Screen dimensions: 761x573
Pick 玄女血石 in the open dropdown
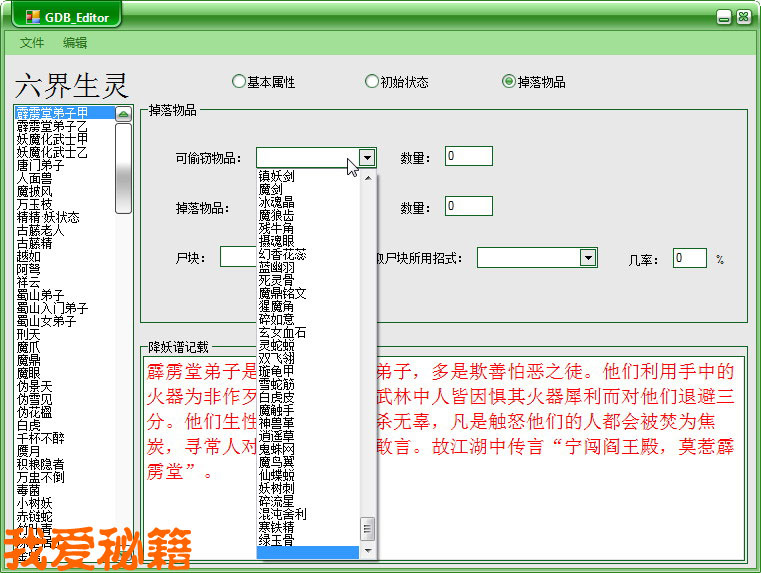point(282,332)
